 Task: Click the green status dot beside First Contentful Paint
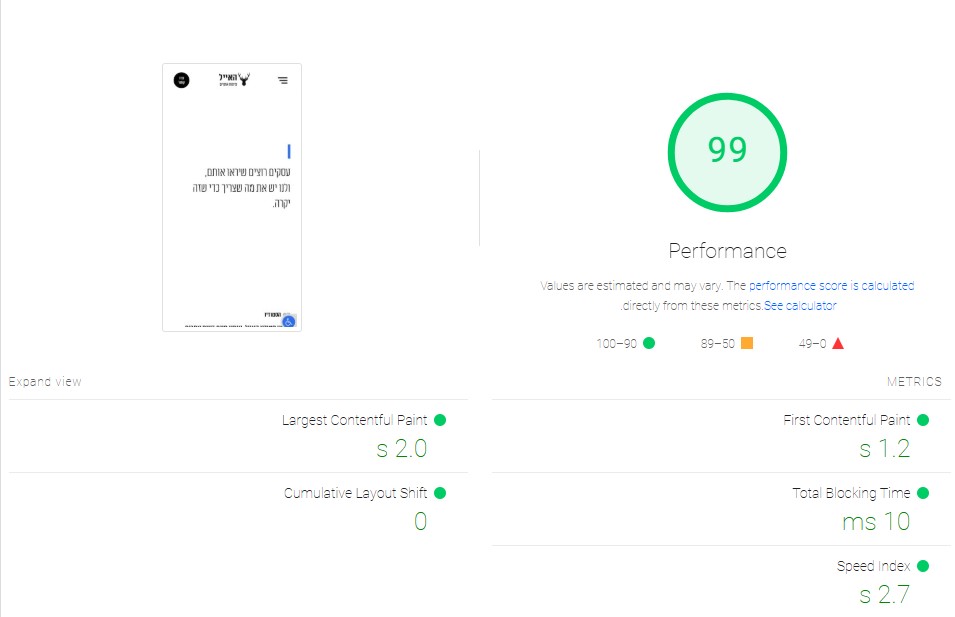click(926, 419)
